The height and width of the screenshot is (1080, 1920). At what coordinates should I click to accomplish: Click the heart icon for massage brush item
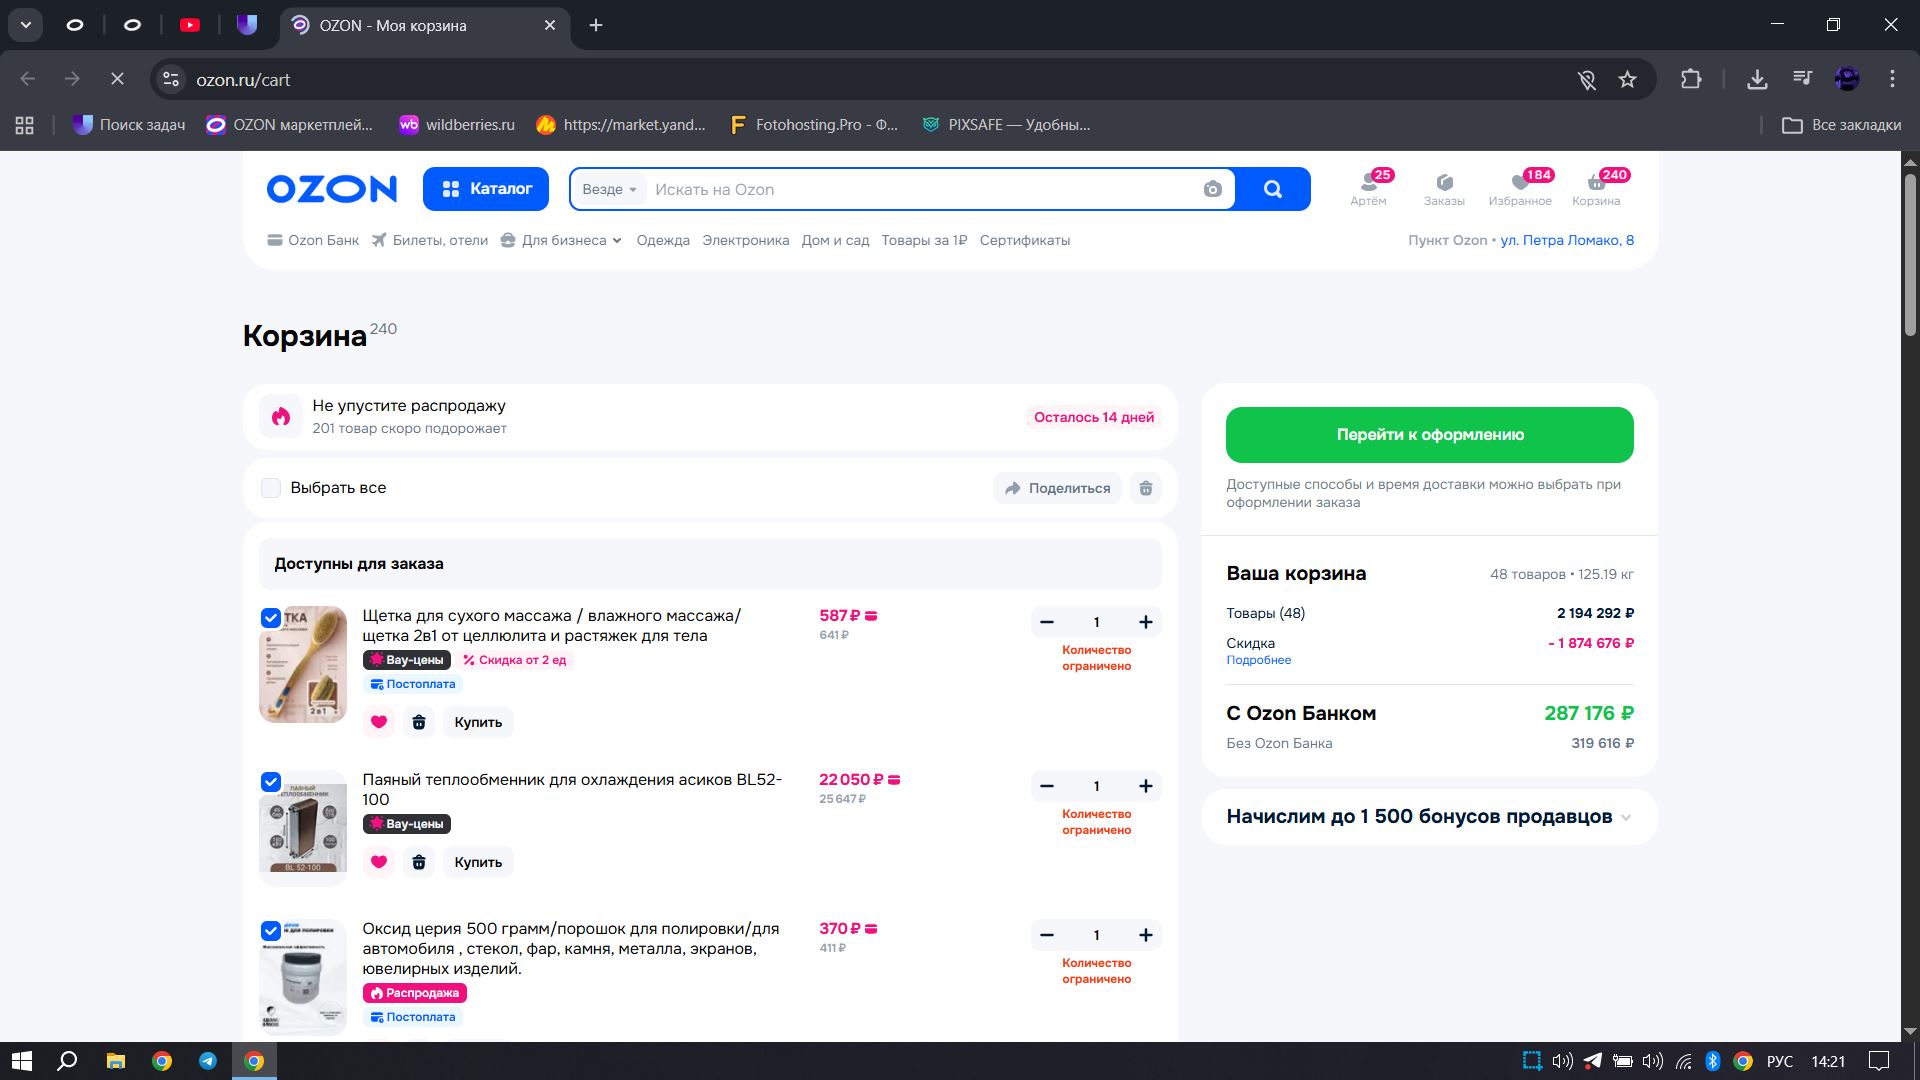coord(379,722)
